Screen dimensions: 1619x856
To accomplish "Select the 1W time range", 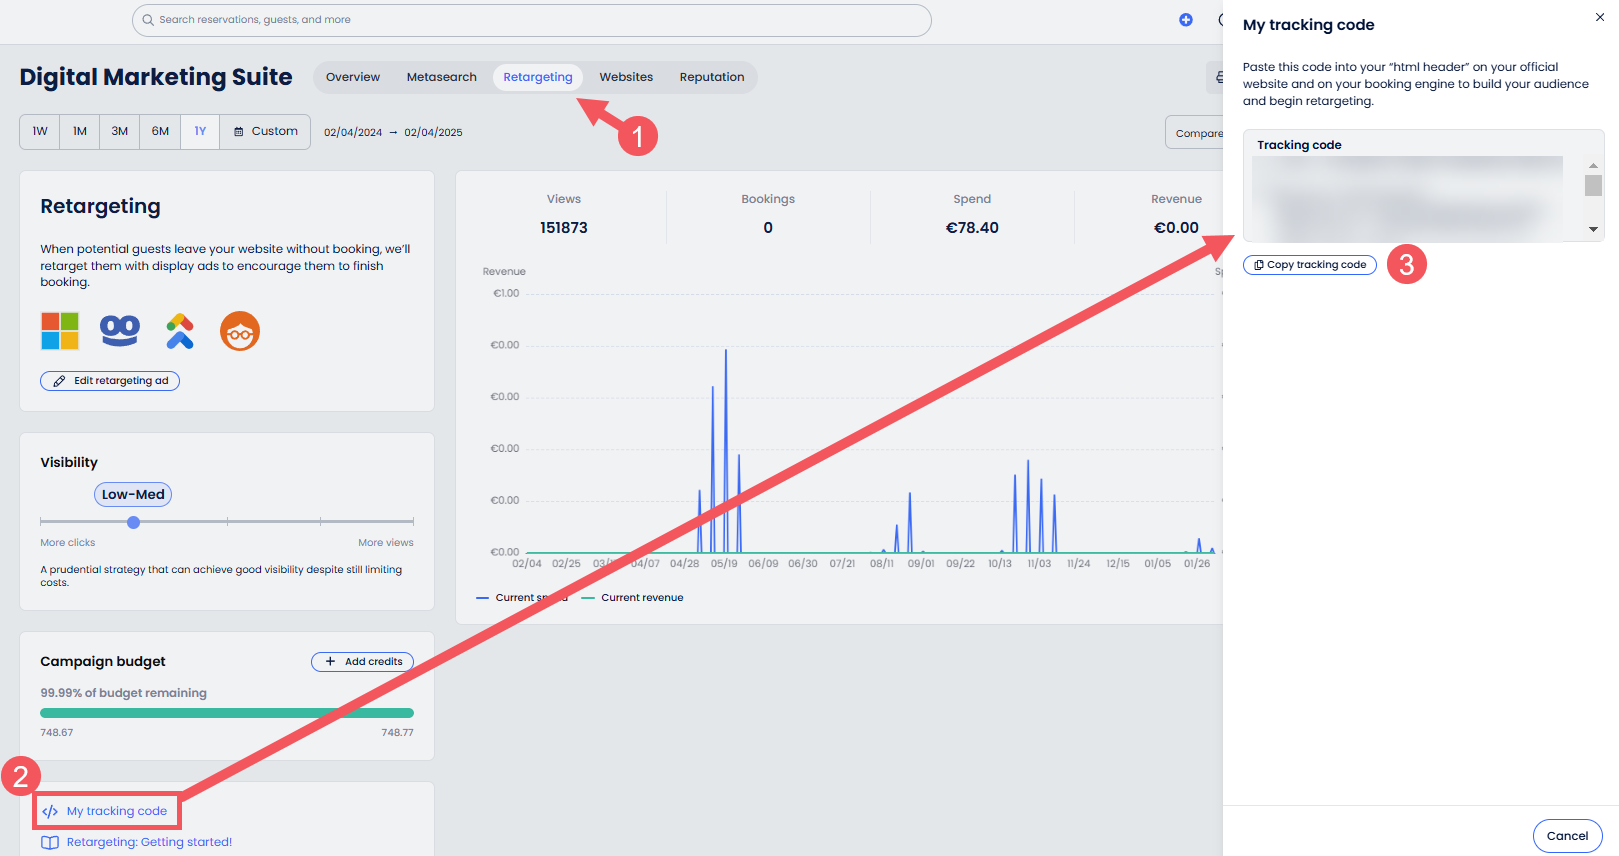I will (40, 132).
